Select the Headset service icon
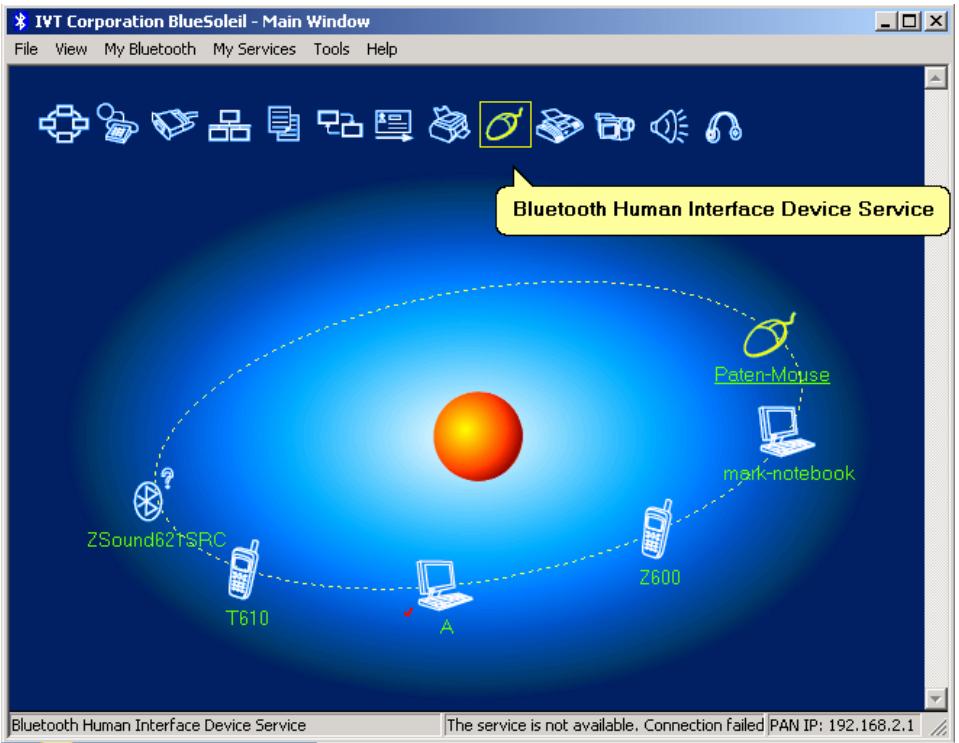959x743 pixels. point(724,127)
